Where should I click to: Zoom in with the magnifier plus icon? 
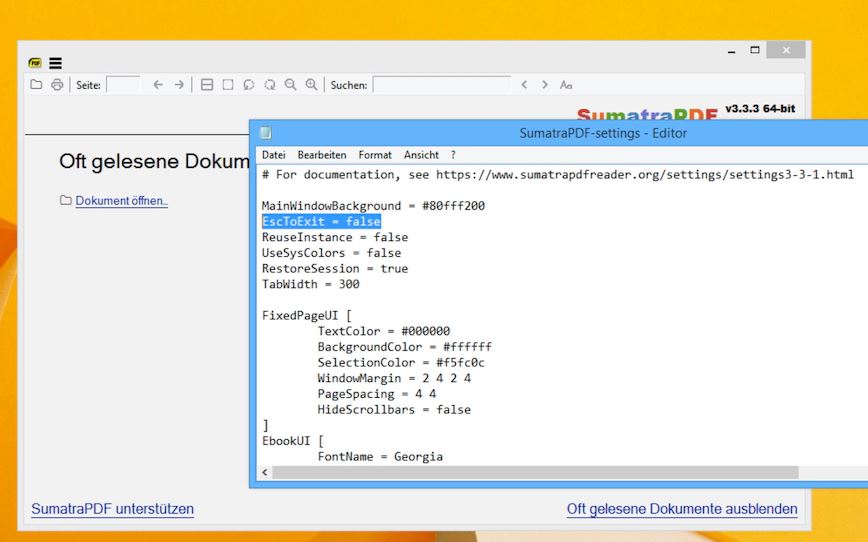[312, 85]
